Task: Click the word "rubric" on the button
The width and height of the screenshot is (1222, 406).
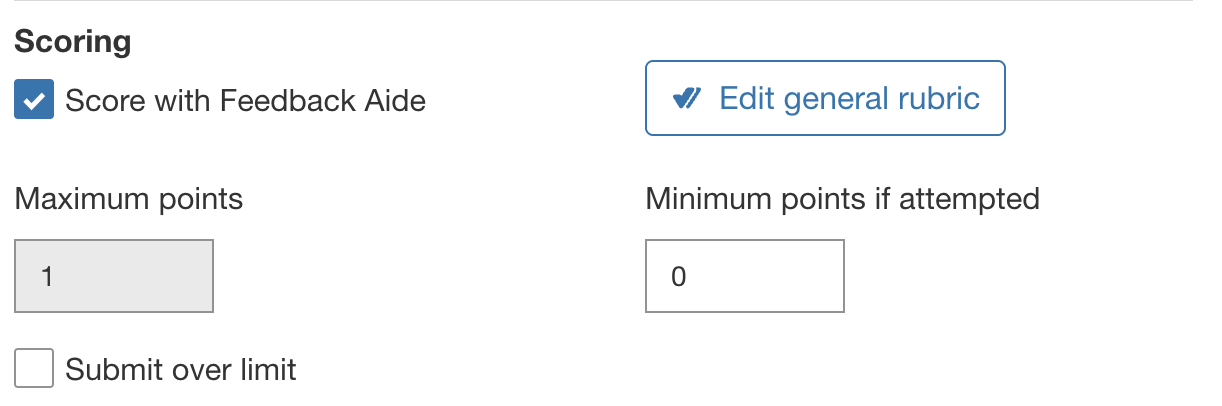Action: coord(938,98)
